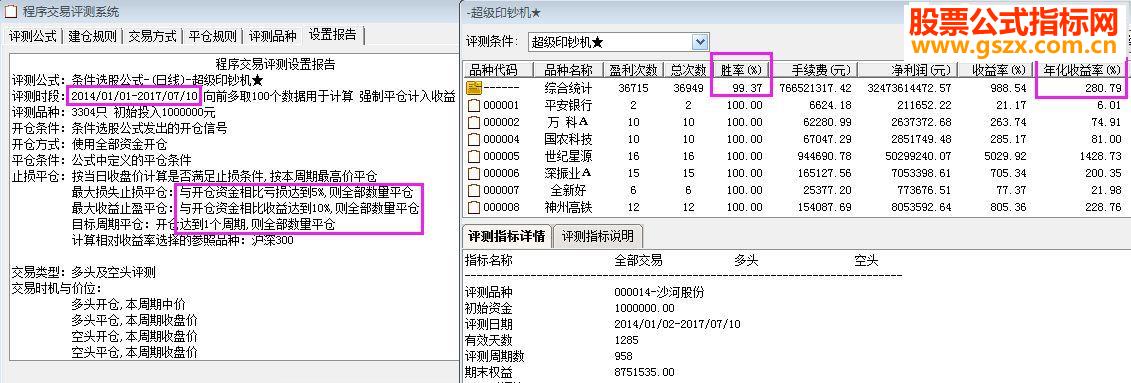This screenshot has width=1131, height=383.
Task: Click the 99.37 win rate value
Action: point(747,89)
